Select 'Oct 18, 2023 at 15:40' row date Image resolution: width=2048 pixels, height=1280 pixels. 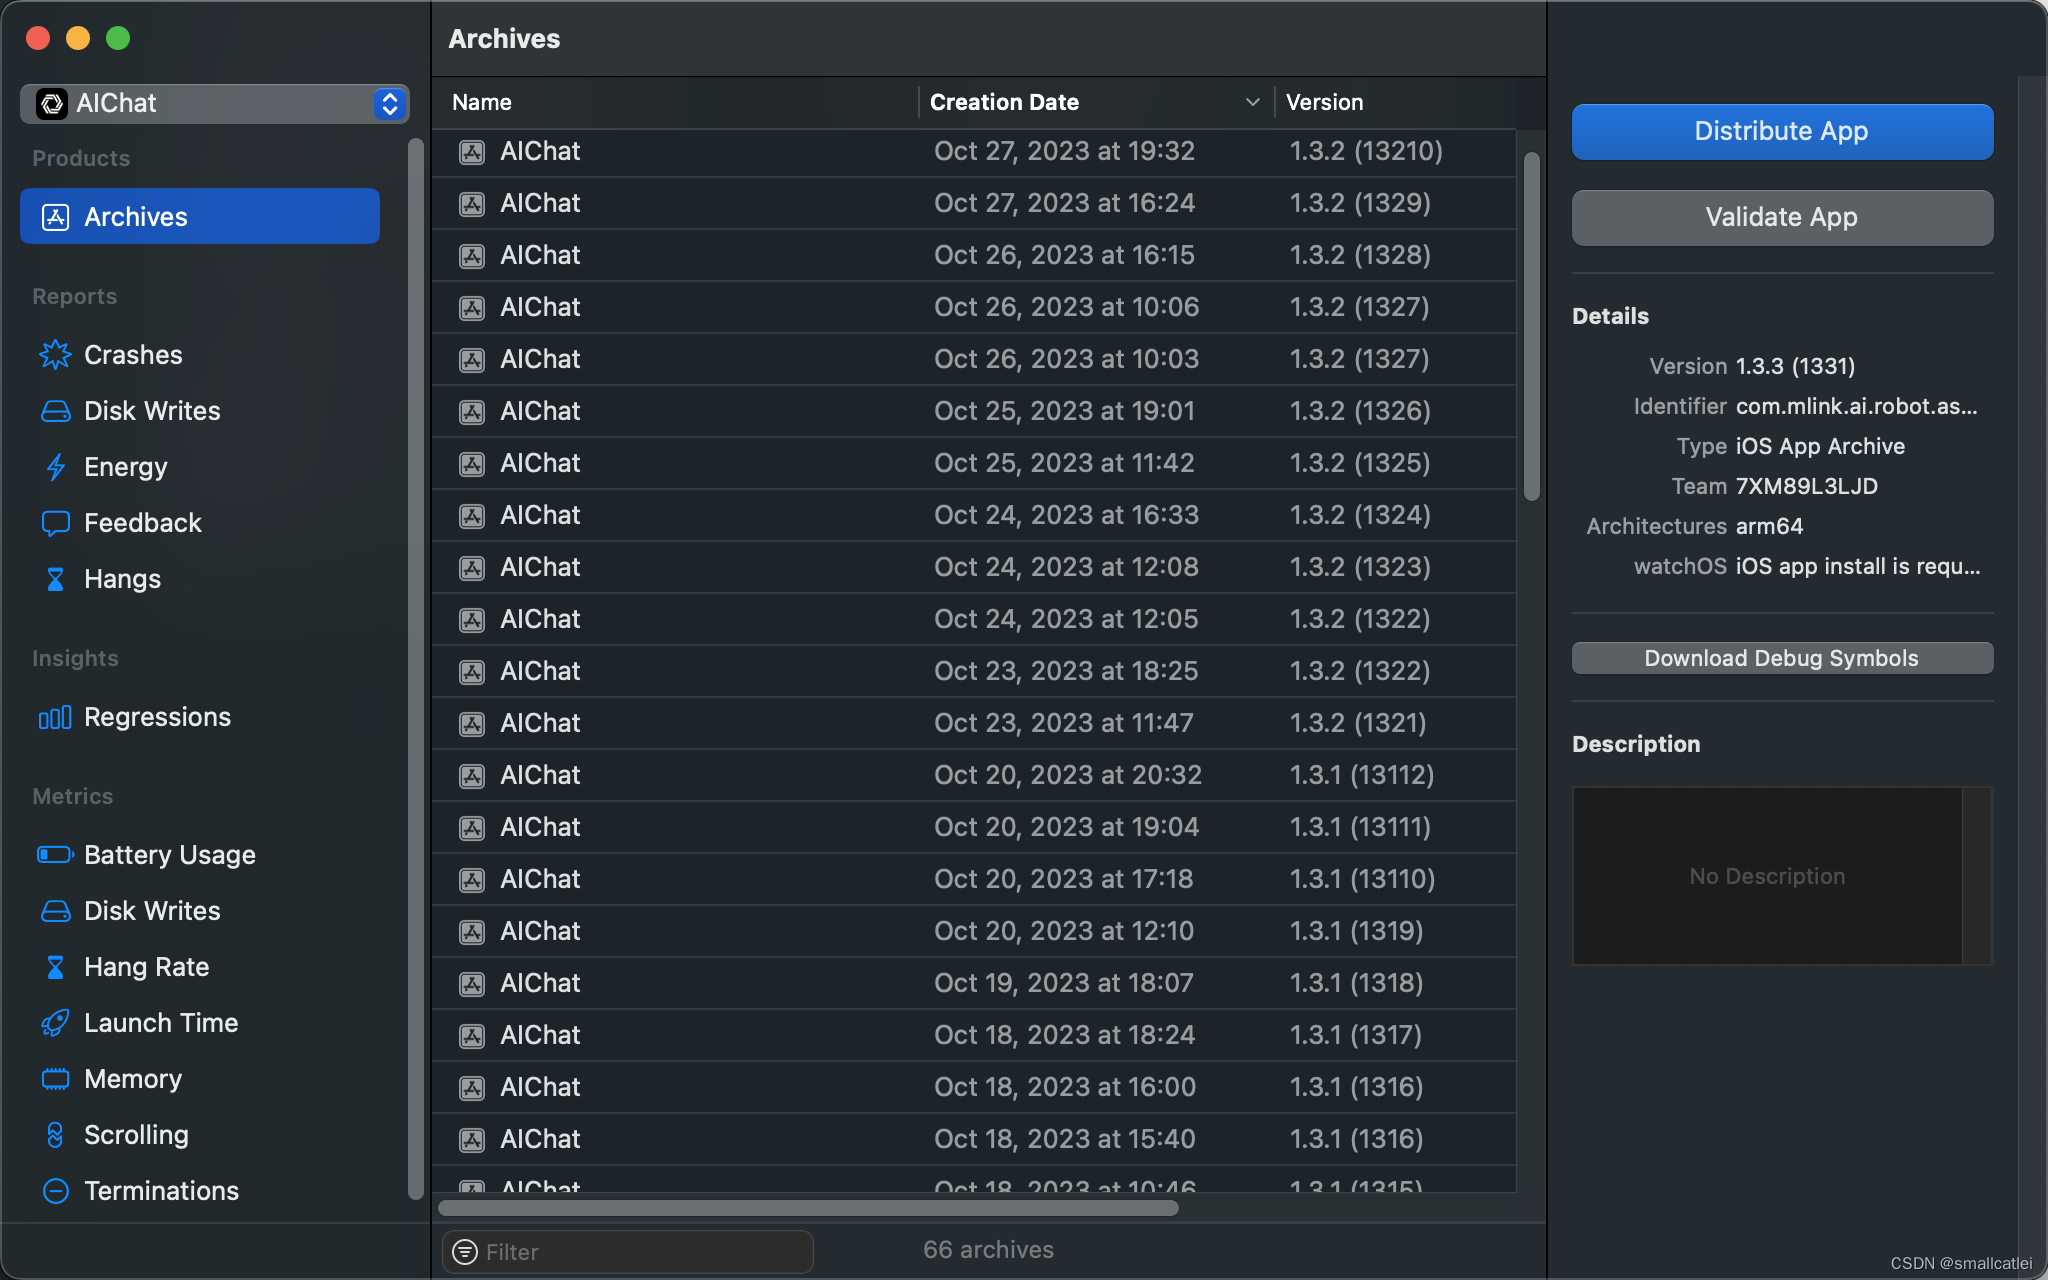(1065, 1139)
